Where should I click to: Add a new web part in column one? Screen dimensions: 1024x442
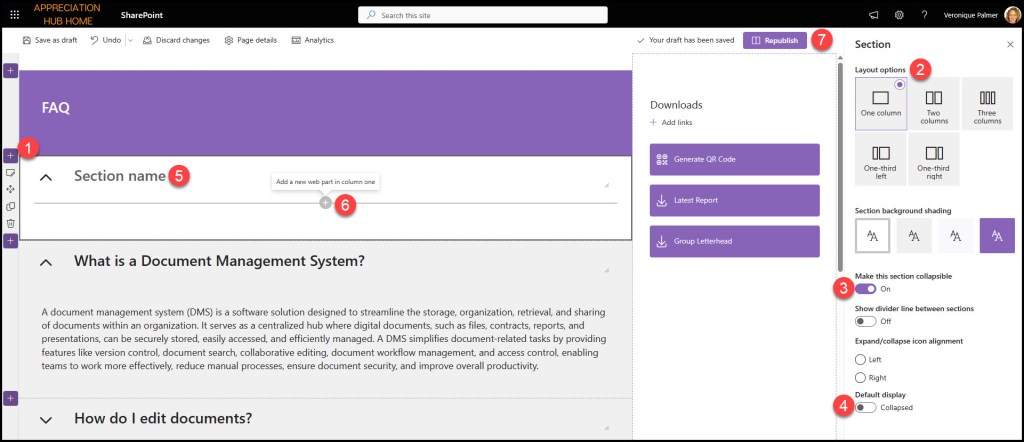[325, 203]
